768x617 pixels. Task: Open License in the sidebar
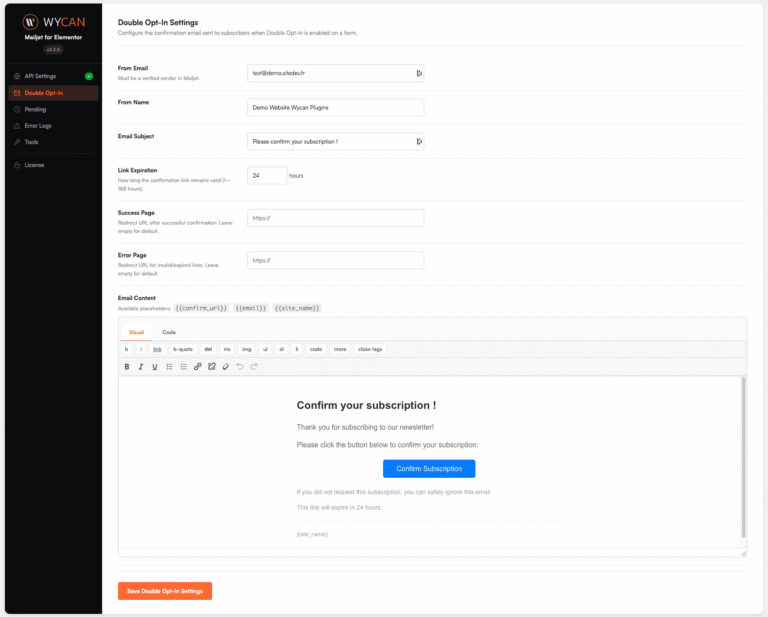[53, 165]
